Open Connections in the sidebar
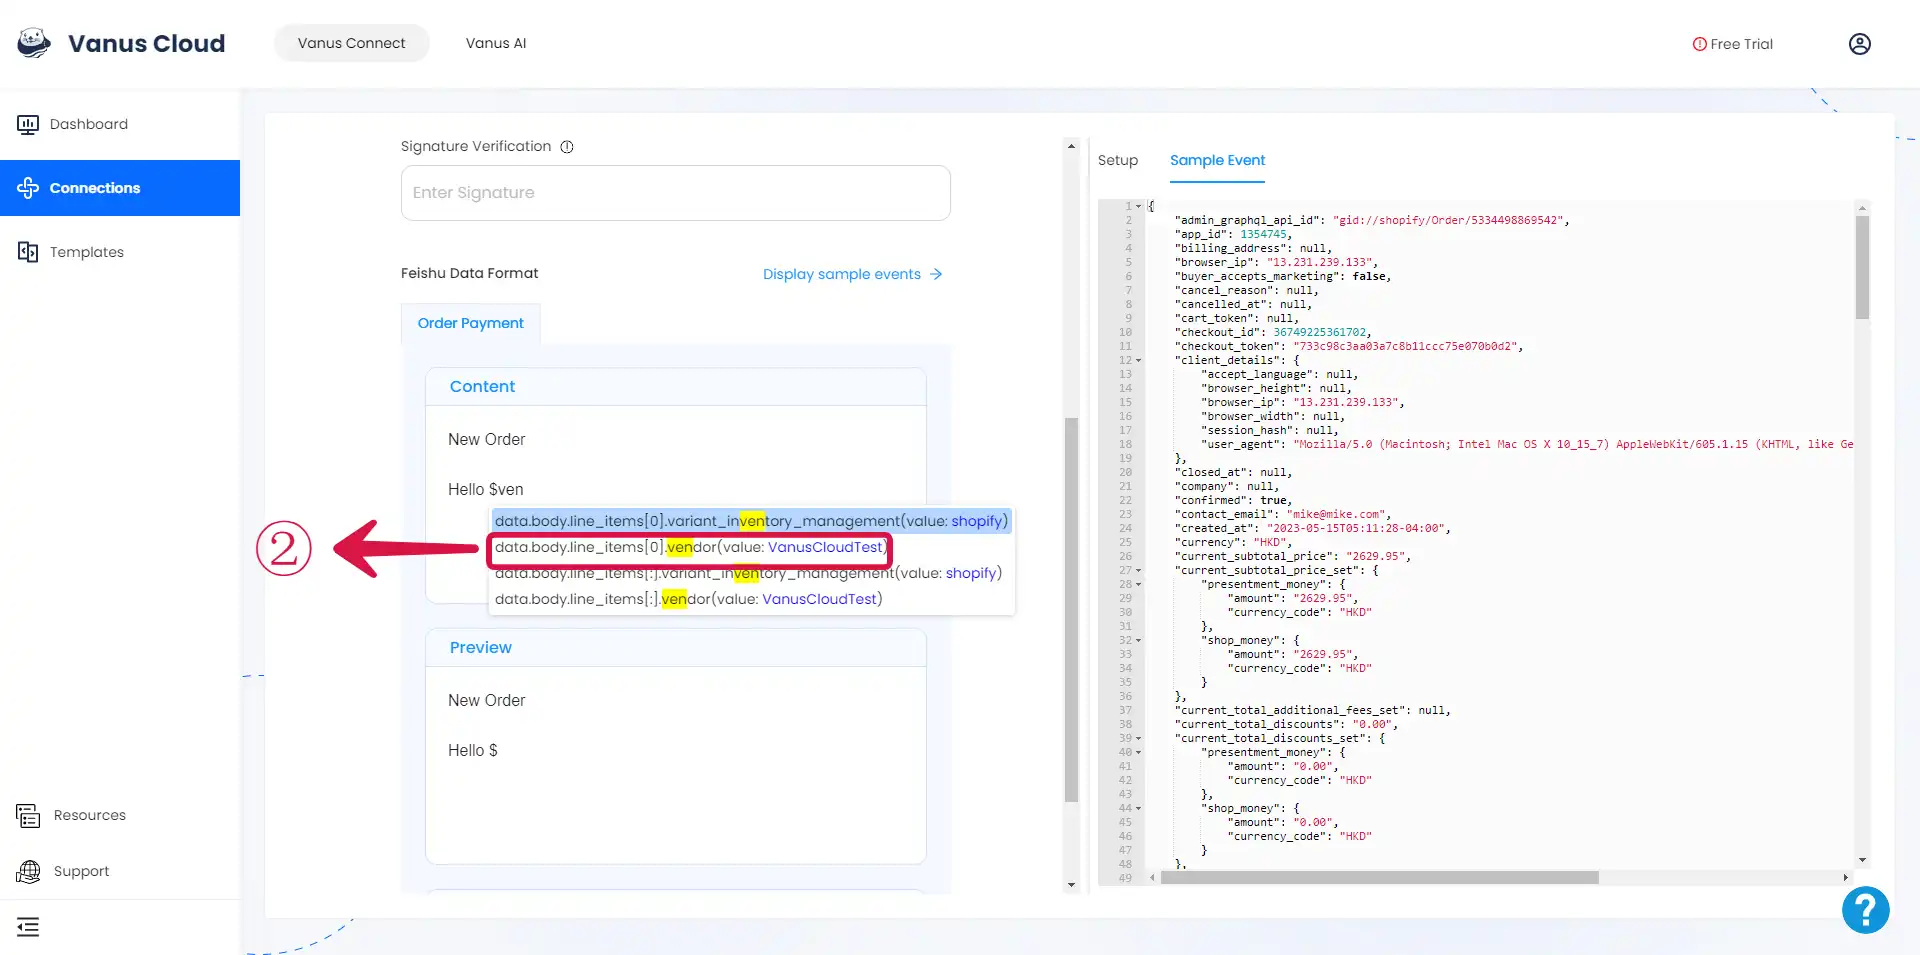This screenshot has width=1920, height=955. [x=120, y=188]
